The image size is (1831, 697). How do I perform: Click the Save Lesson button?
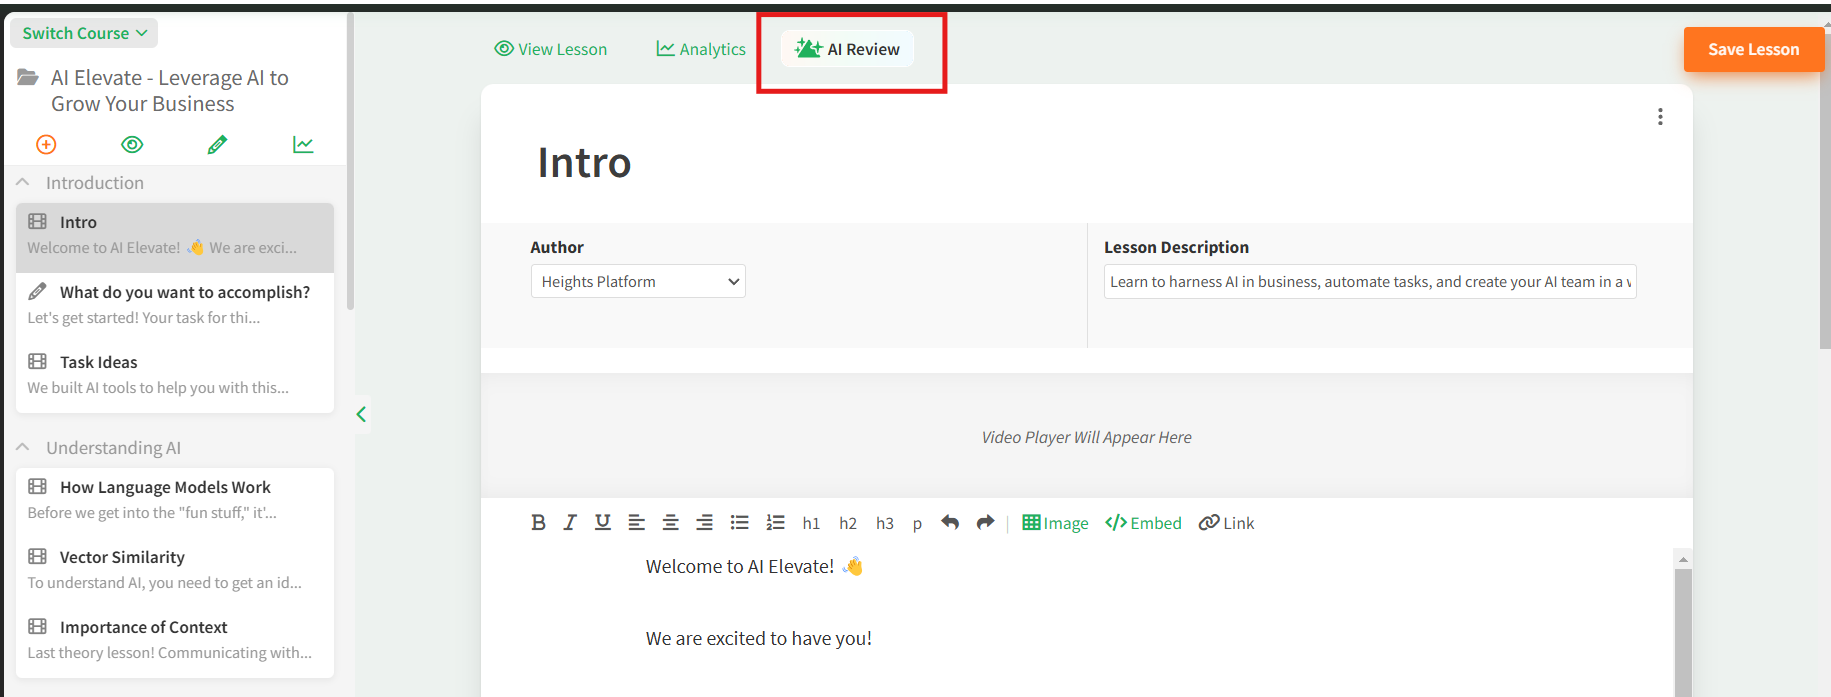click(x=1753, y=49)
